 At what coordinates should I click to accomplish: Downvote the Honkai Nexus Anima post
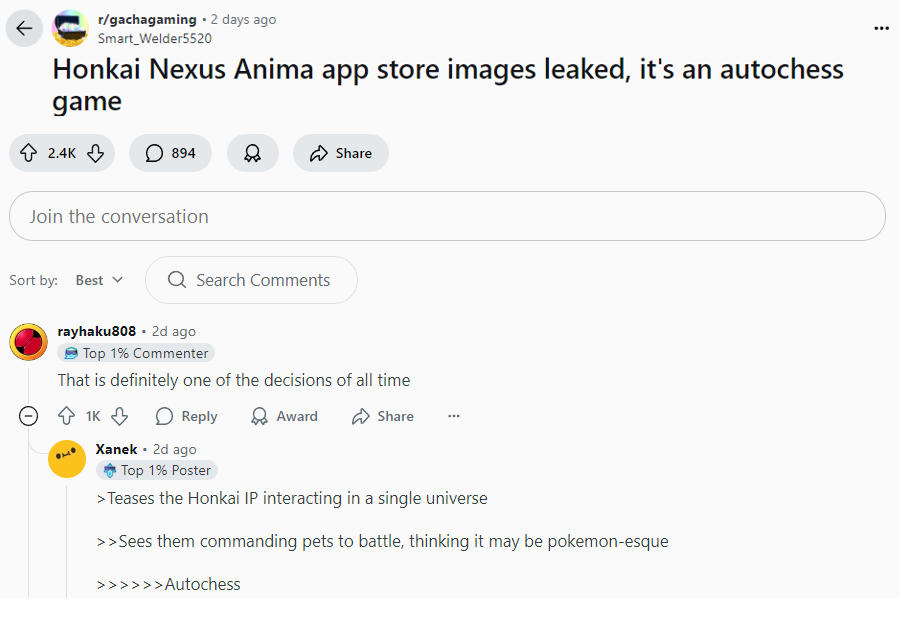(95, 153)
